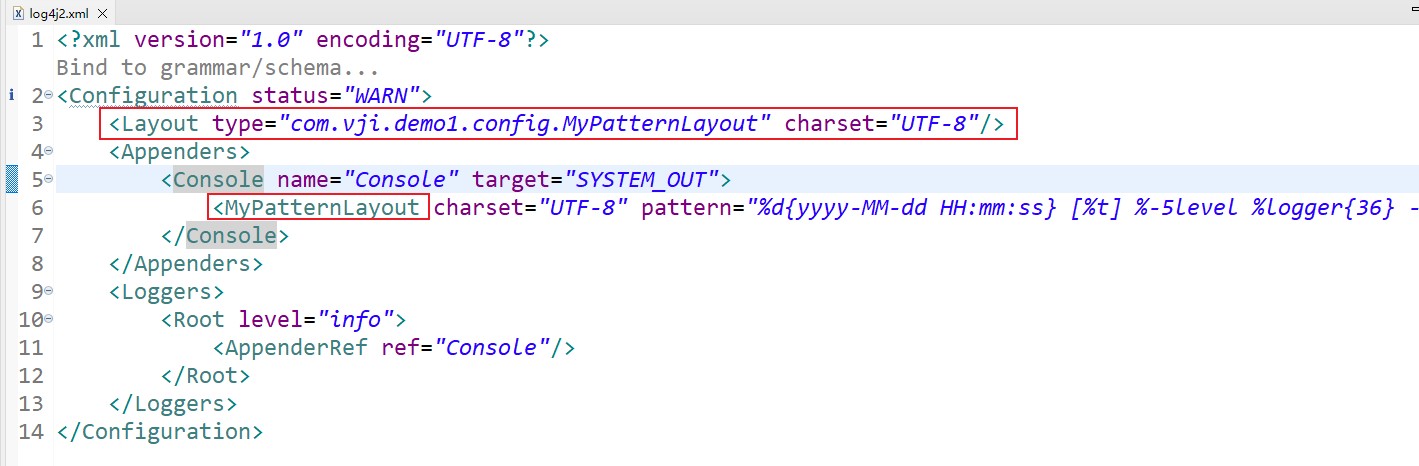Collapse the Appenders element on line 4

point(50,152)
